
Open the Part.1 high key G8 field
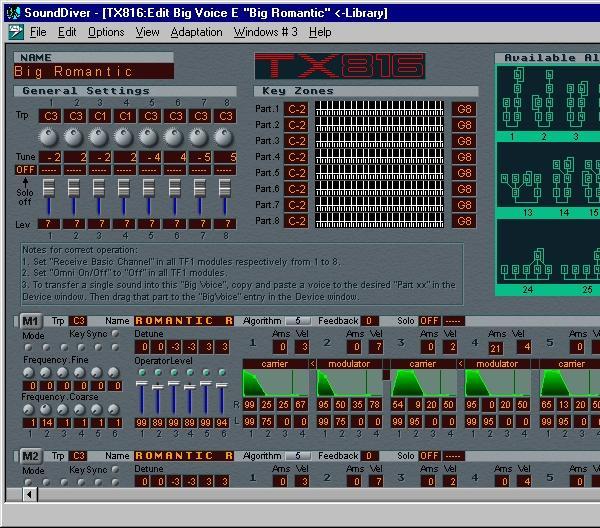click(x=464, y=109)
